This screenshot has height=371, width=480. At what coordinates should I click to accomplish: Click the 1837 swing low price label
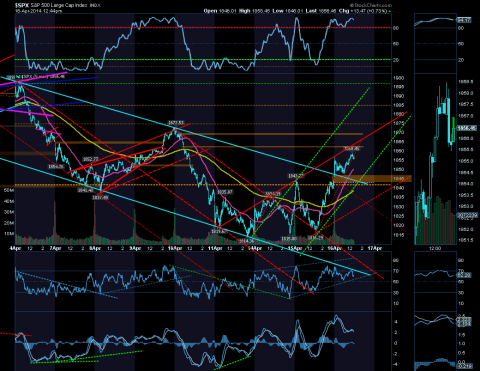(x=100, y=197)
